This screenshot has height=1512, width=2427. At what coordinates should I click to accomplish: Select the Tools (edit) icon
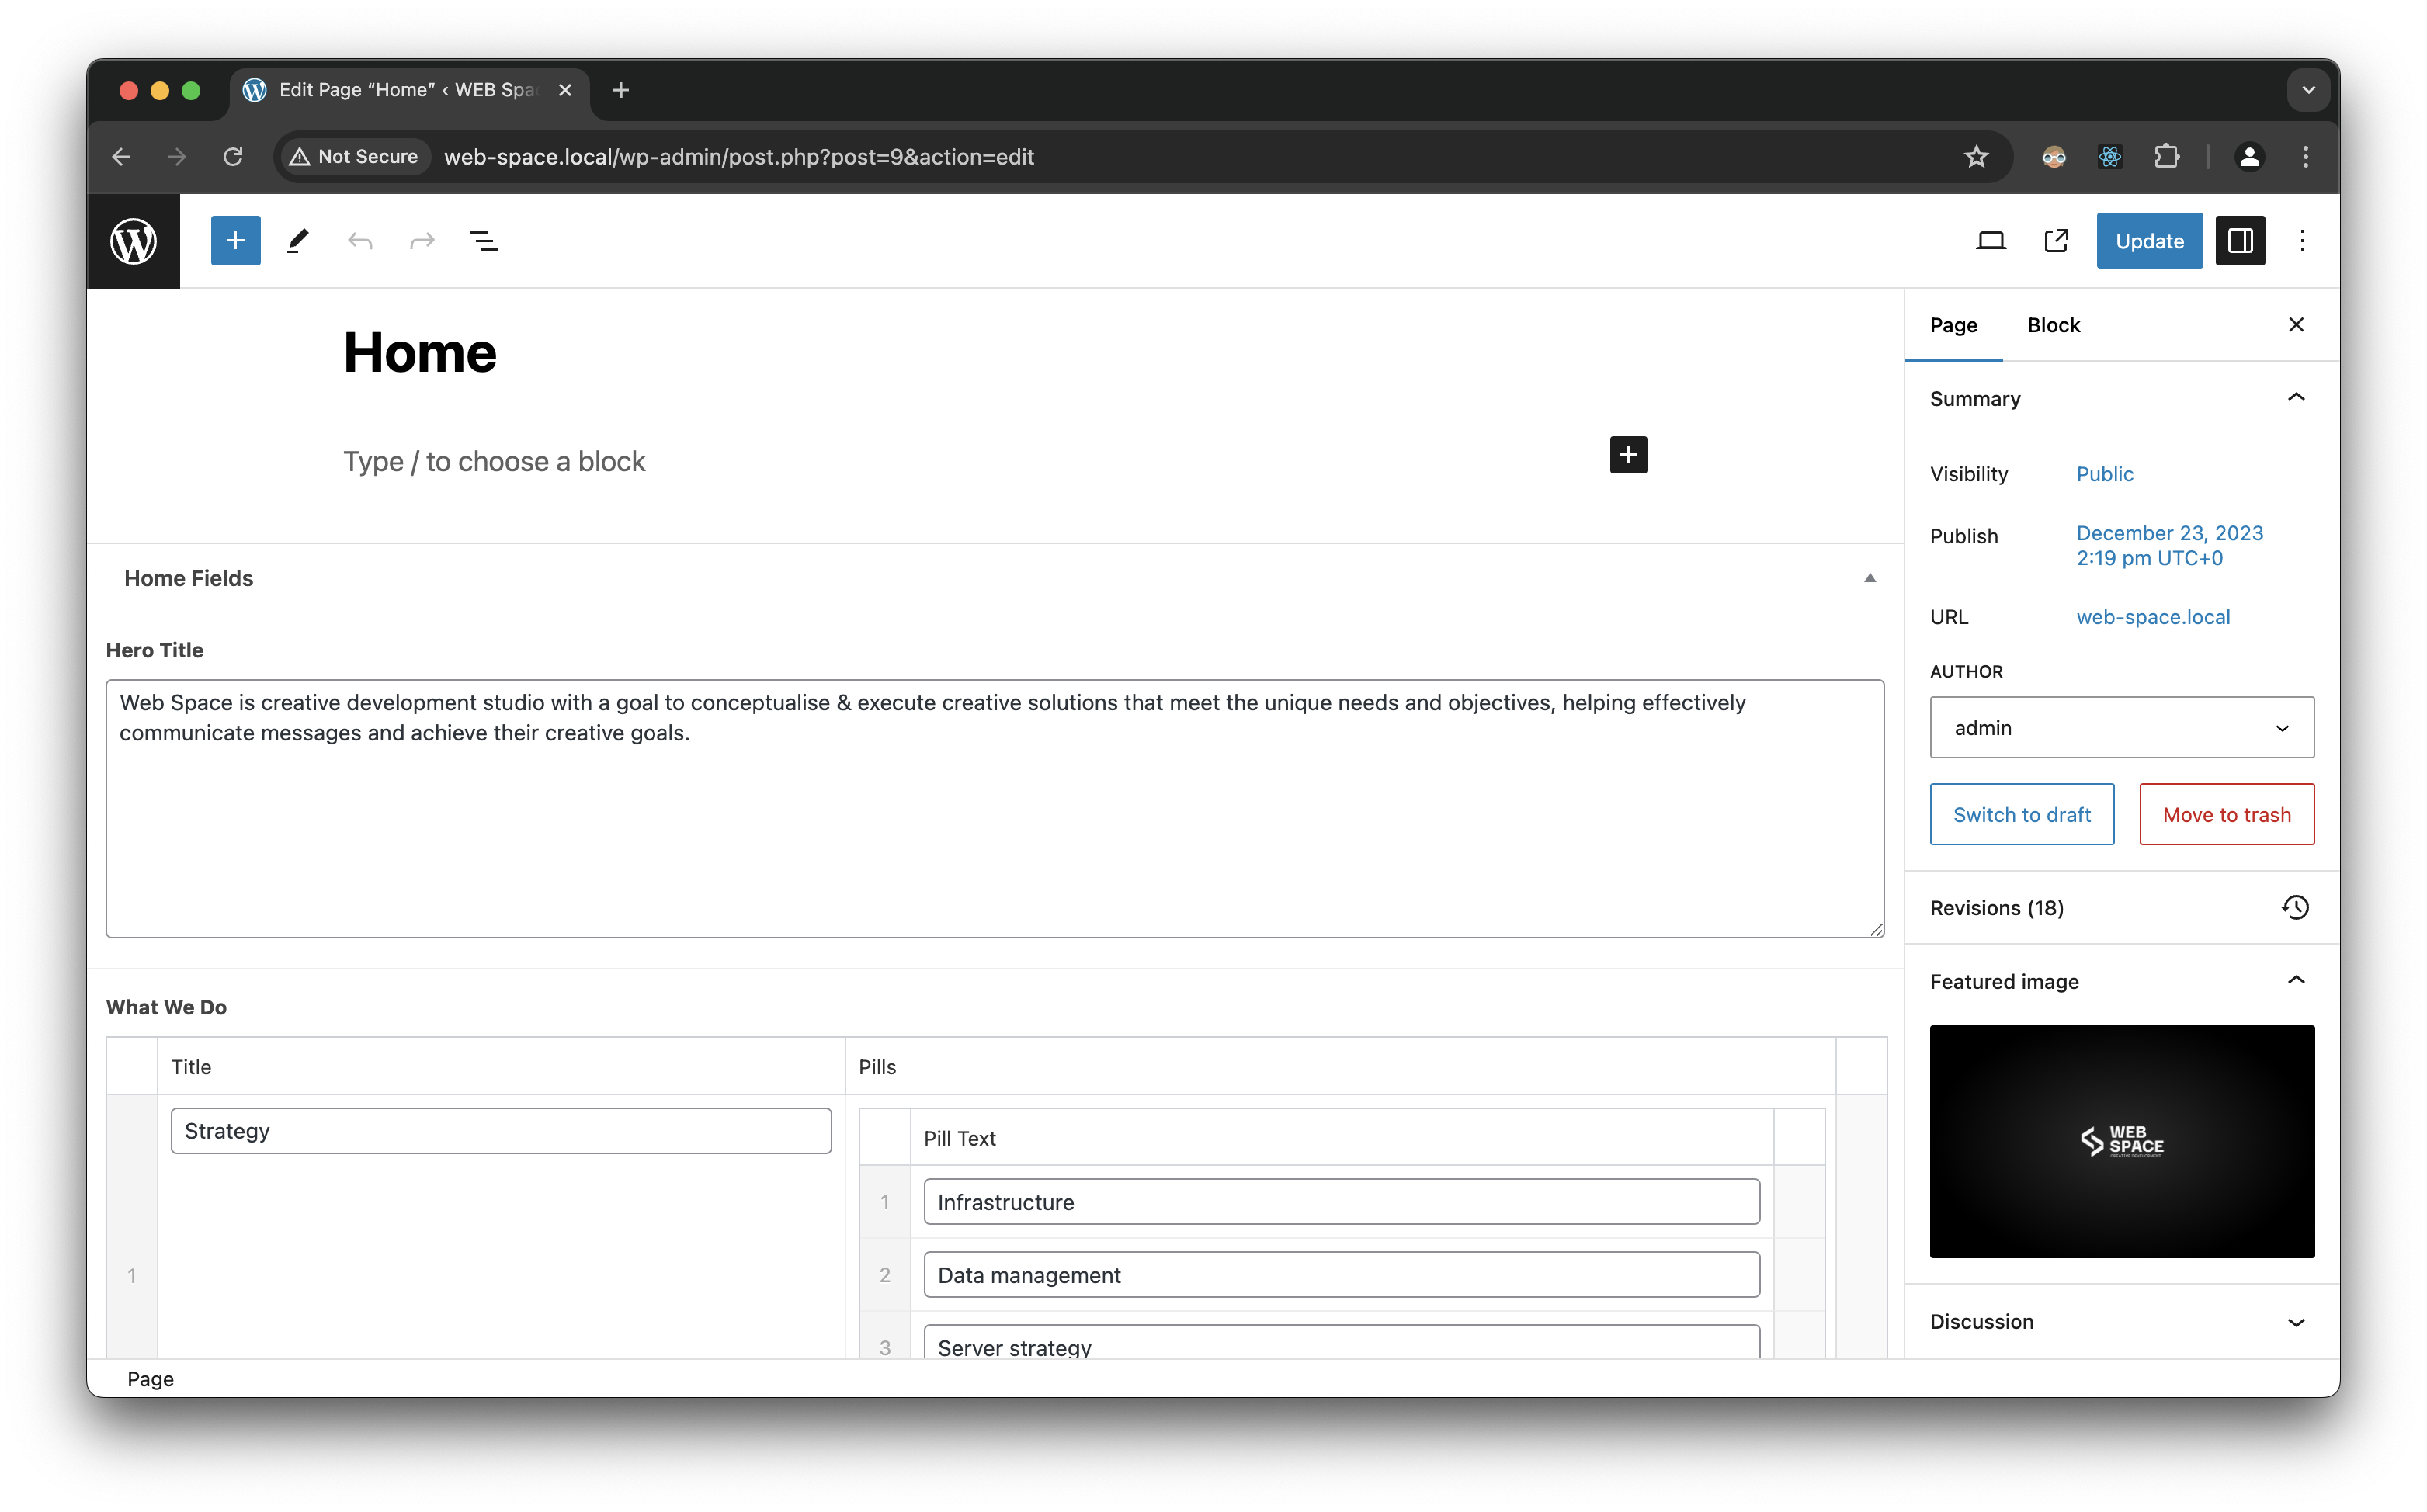pos(297,240)
